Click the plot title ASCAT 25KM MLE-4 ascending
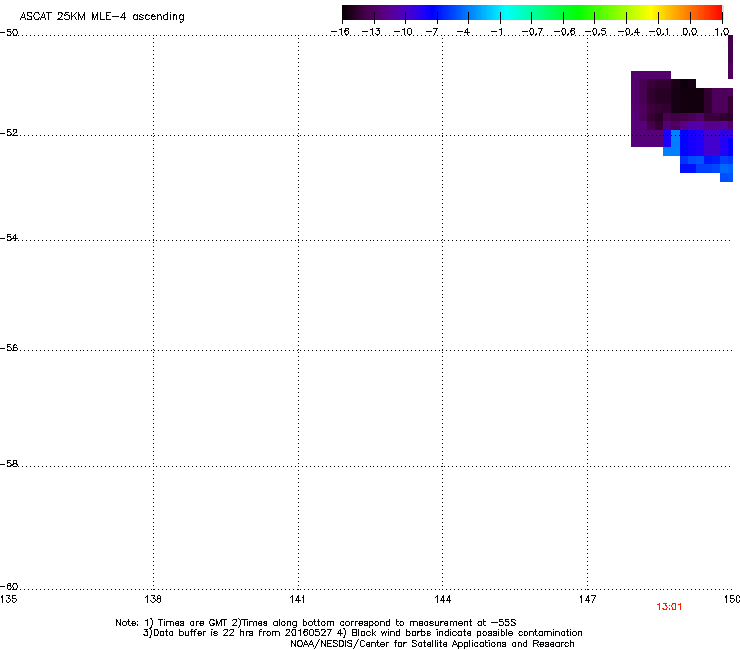This screenshot has height=650, width=740. pyautogui.click(x=102, y=17)
